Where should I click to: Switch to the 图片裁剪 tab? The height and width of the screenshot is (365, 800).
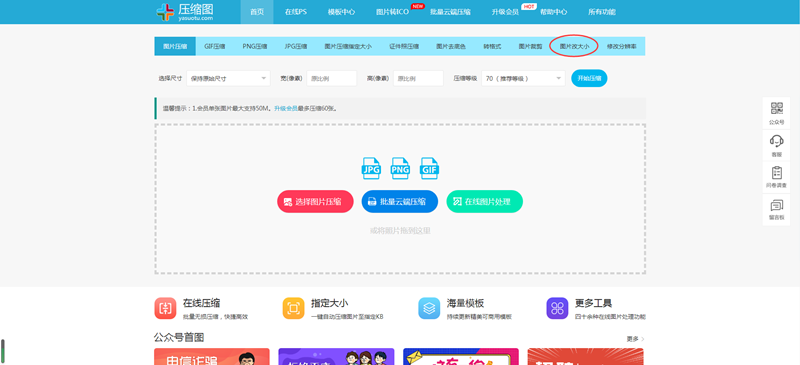pyautogui.click(x=531, y=46)
